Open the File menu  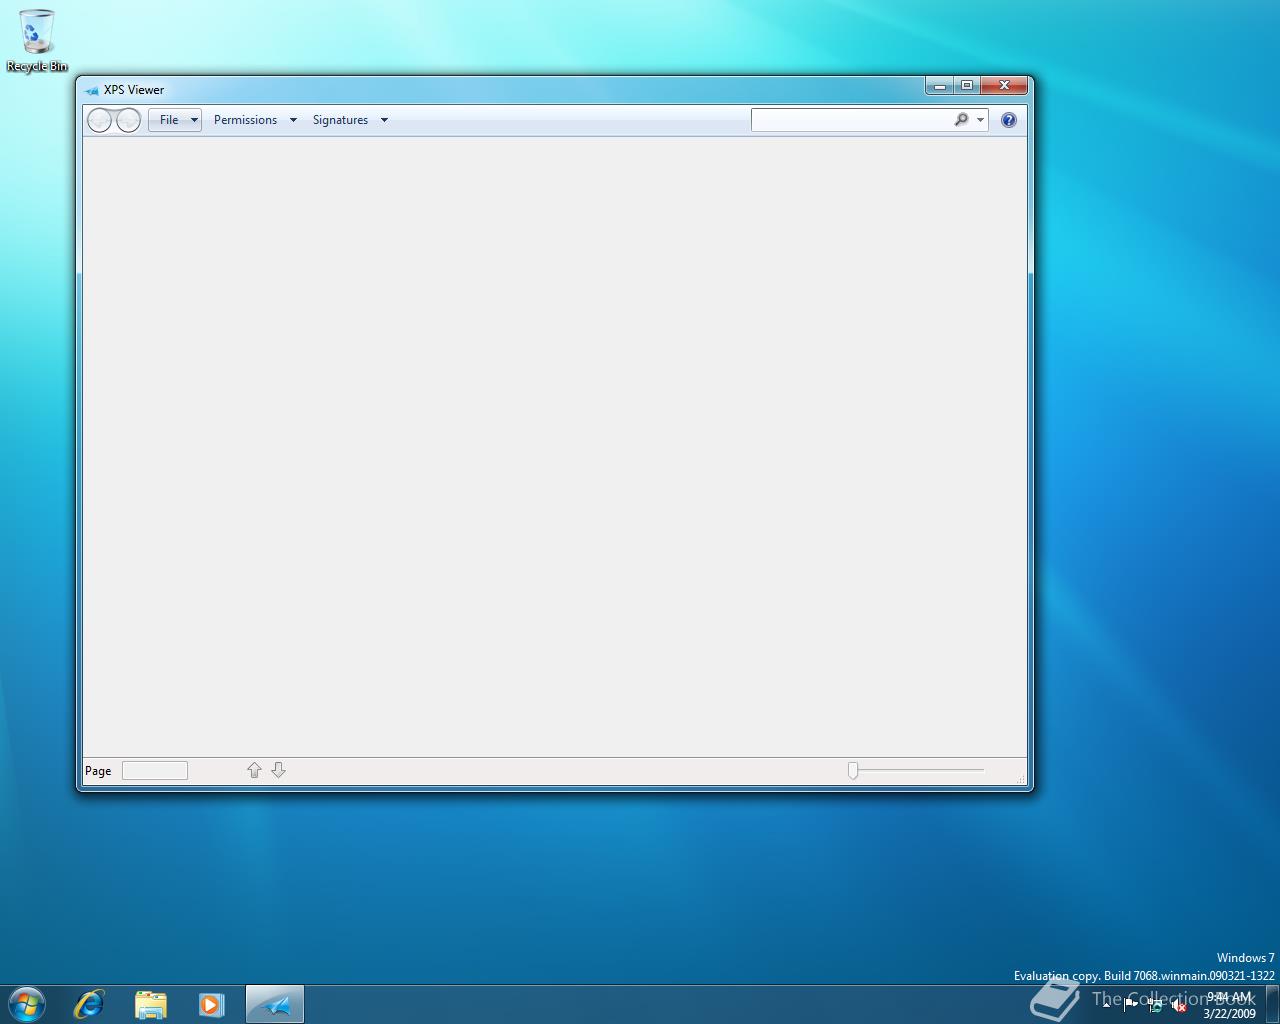pyautogui.click(x=175, y=120)
